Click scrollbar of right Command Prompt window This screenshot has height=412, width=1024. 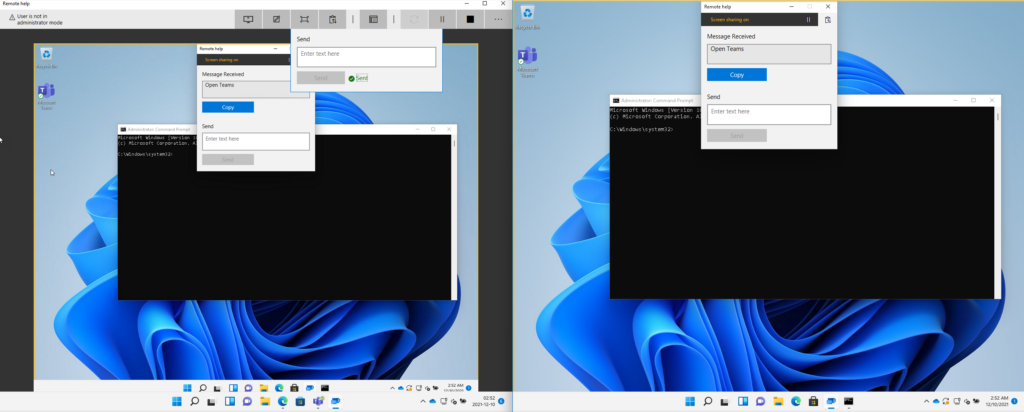[997, 202]
